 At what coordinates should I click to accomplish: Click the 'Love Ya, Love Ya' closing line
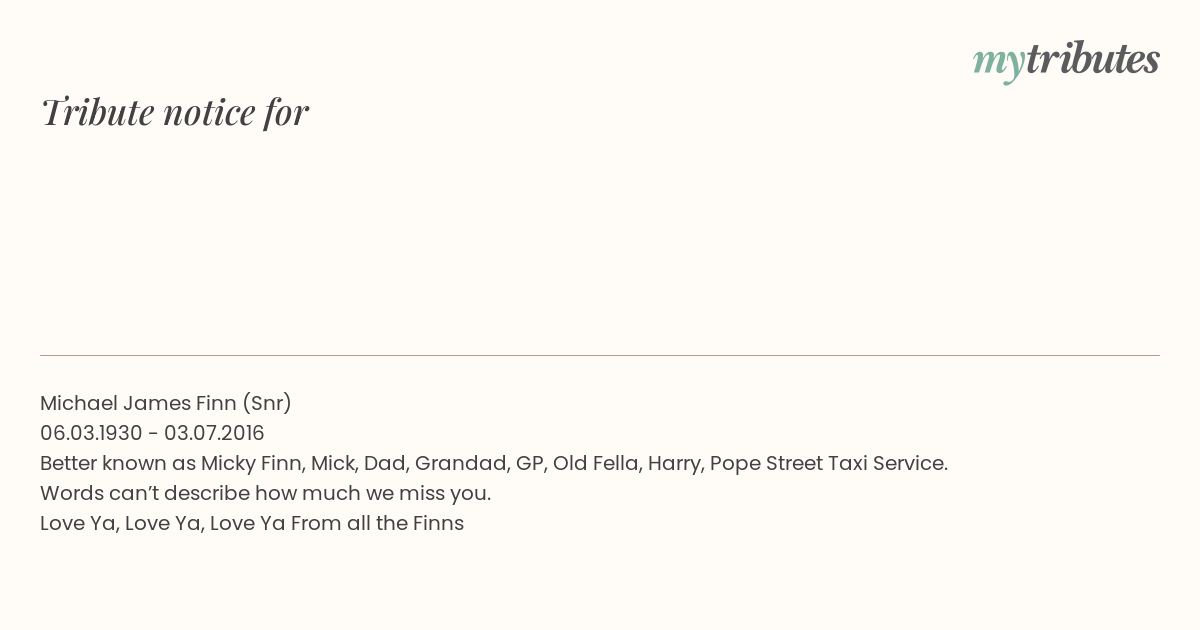[x=252, y=523]
